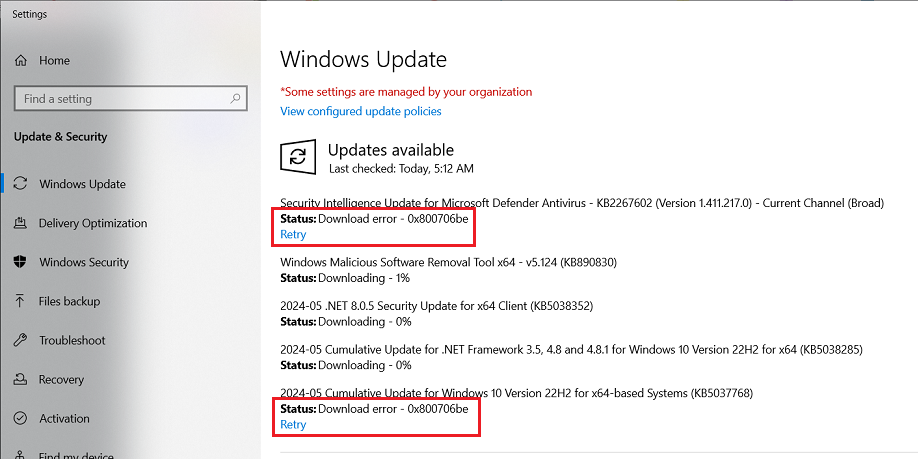Click the Files backup upward arrow icon
918x459 pixels.
(x=20, y=301)
